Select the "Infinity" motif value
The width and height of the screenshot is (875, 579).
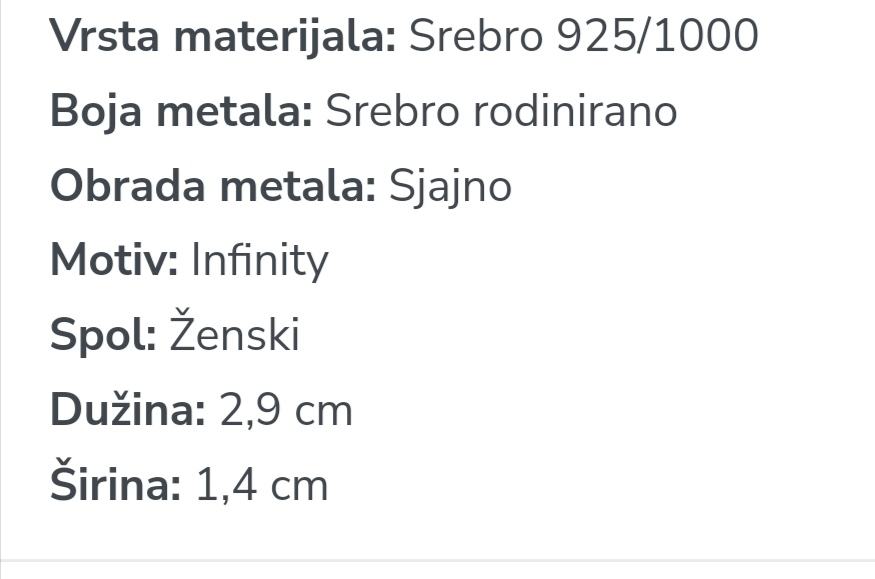tap(259, 261)
